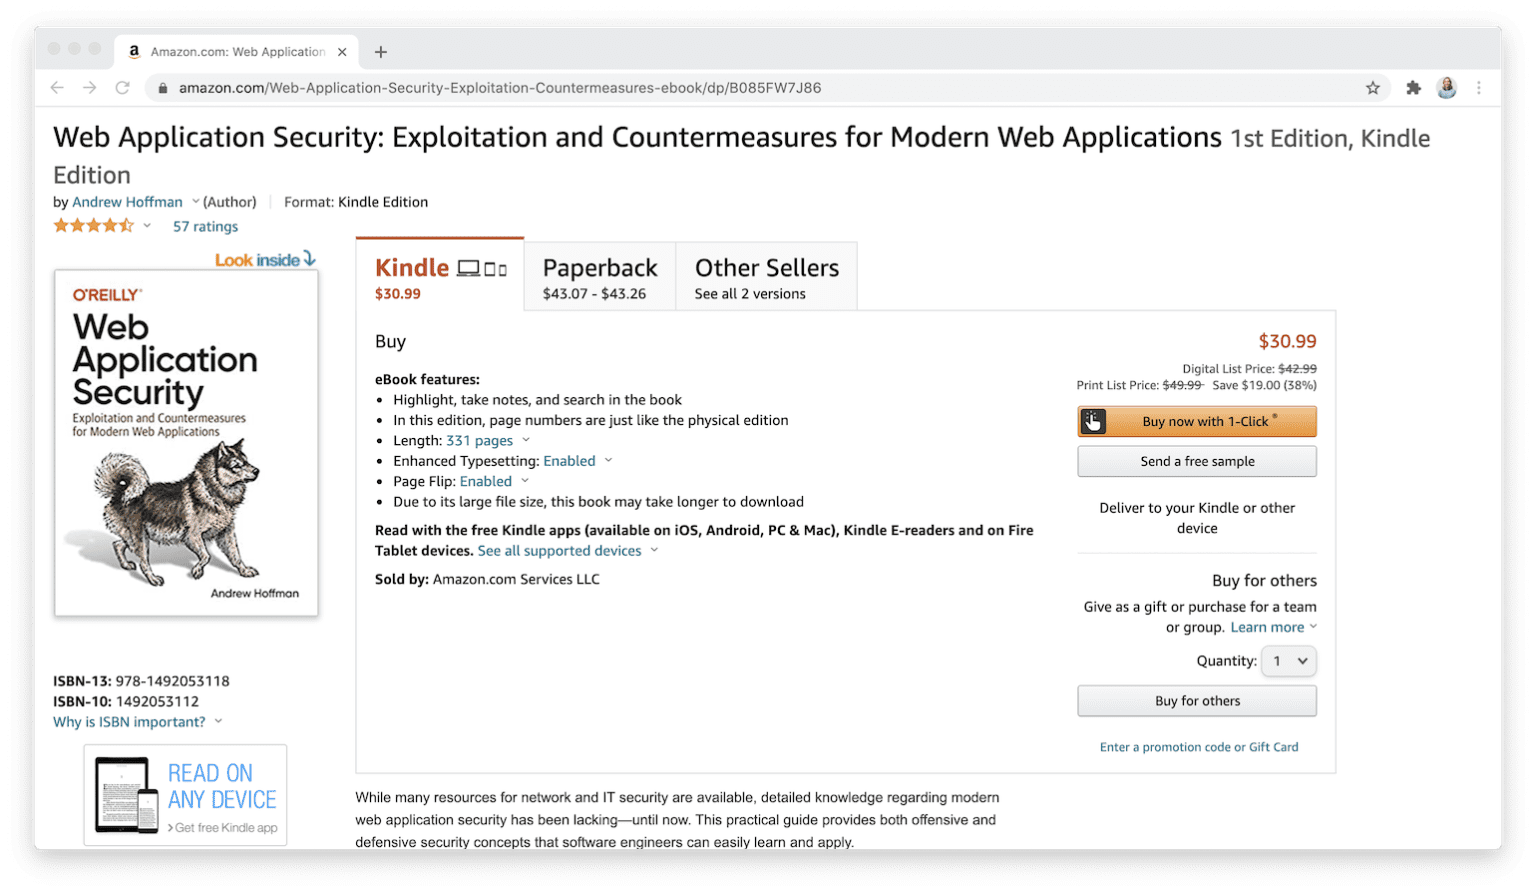This screenshot has width=1536, height=892.
Task: Open the extensions puzzle icon
Action: 1413,88
